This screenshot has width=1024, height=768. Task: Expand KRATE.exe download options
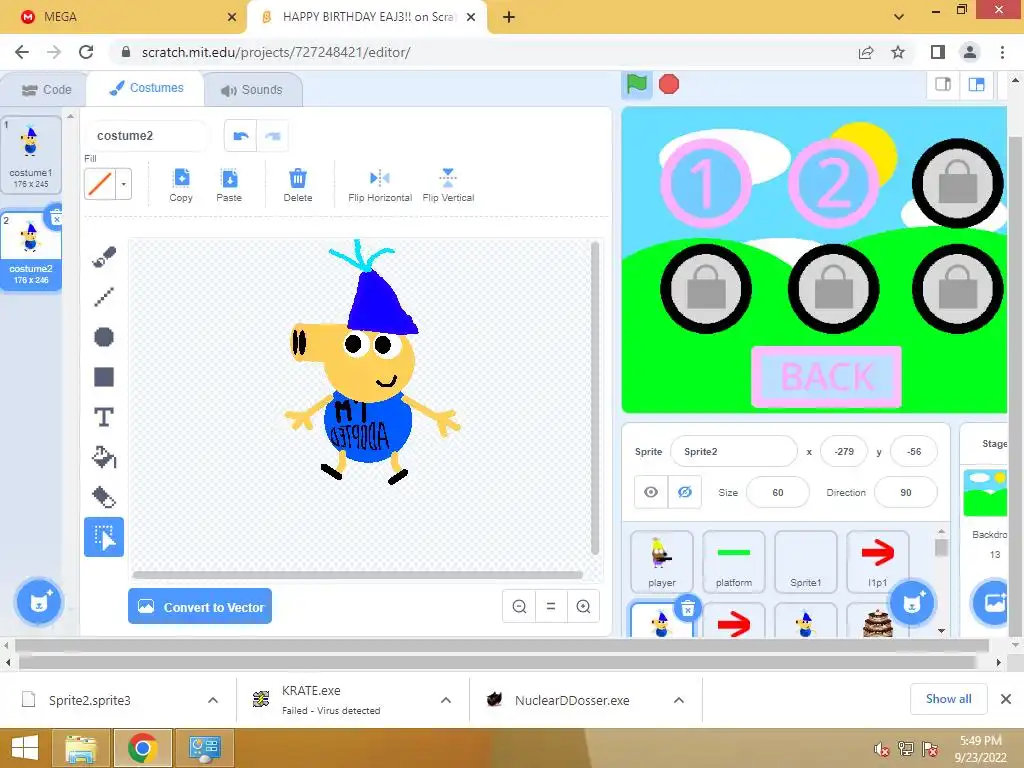click(x=446, y=700)
